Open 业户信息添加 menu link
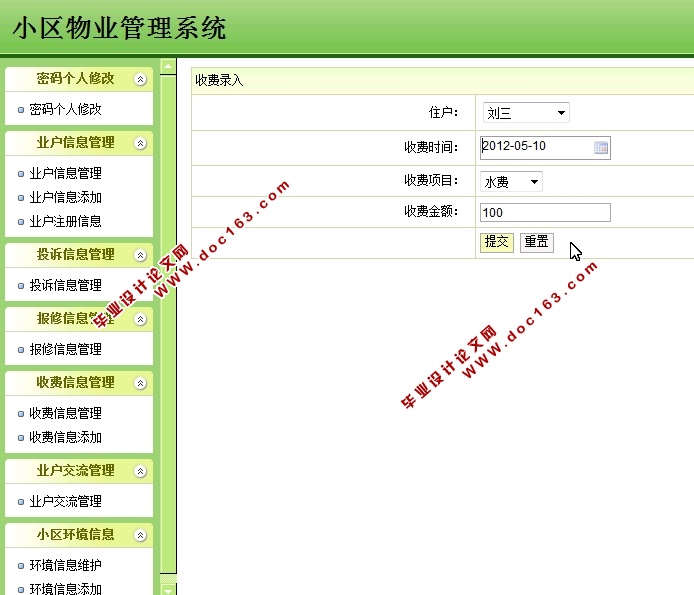This screenshot has height=595, width=694. 65,197
